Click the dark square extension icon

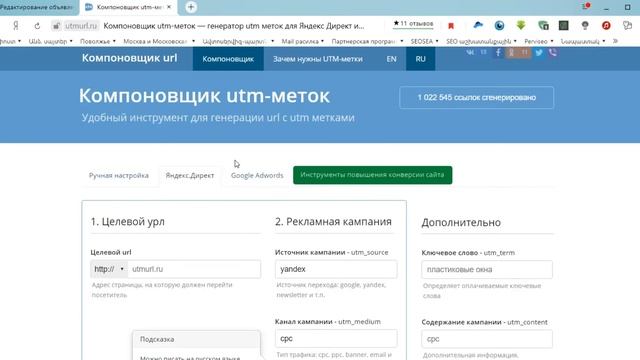[x=564, y=25]
